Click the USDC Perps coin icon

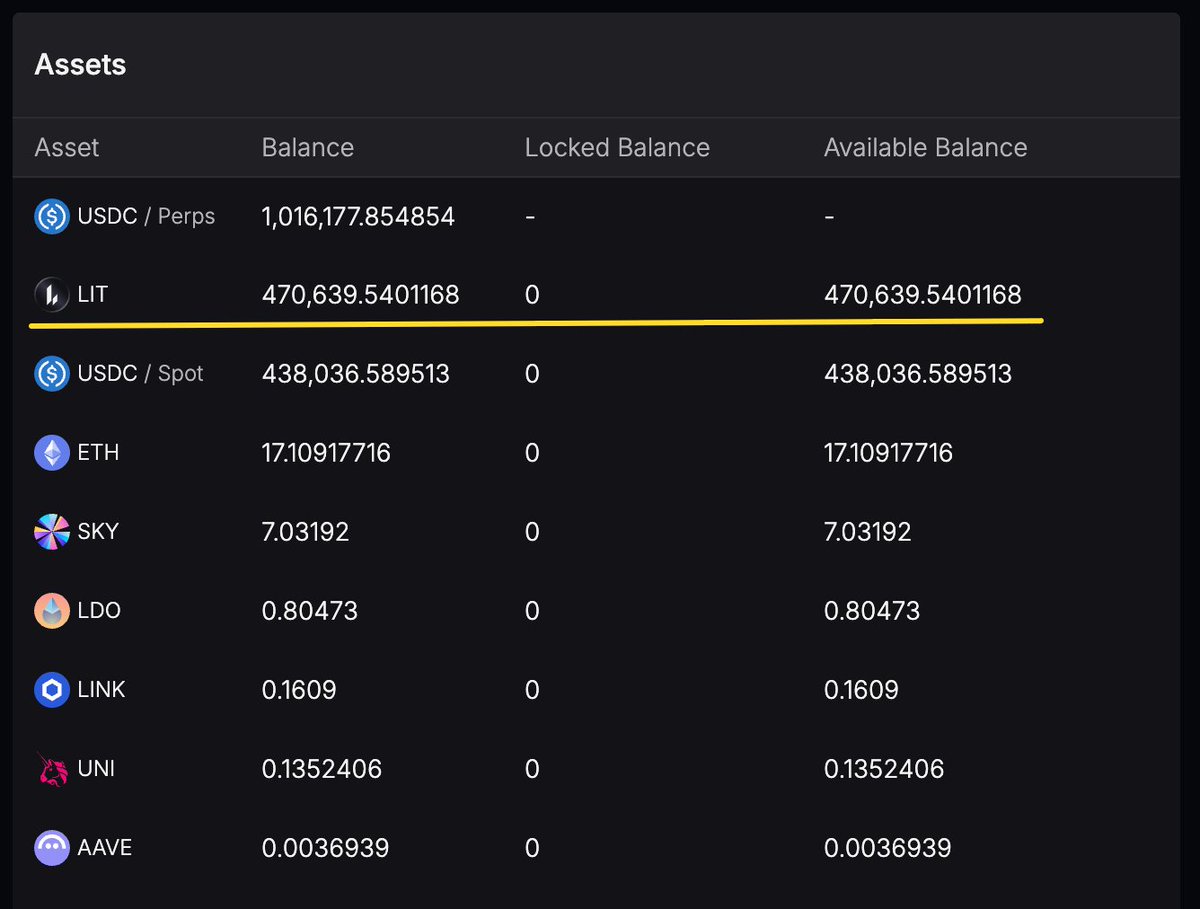point(52,216)
